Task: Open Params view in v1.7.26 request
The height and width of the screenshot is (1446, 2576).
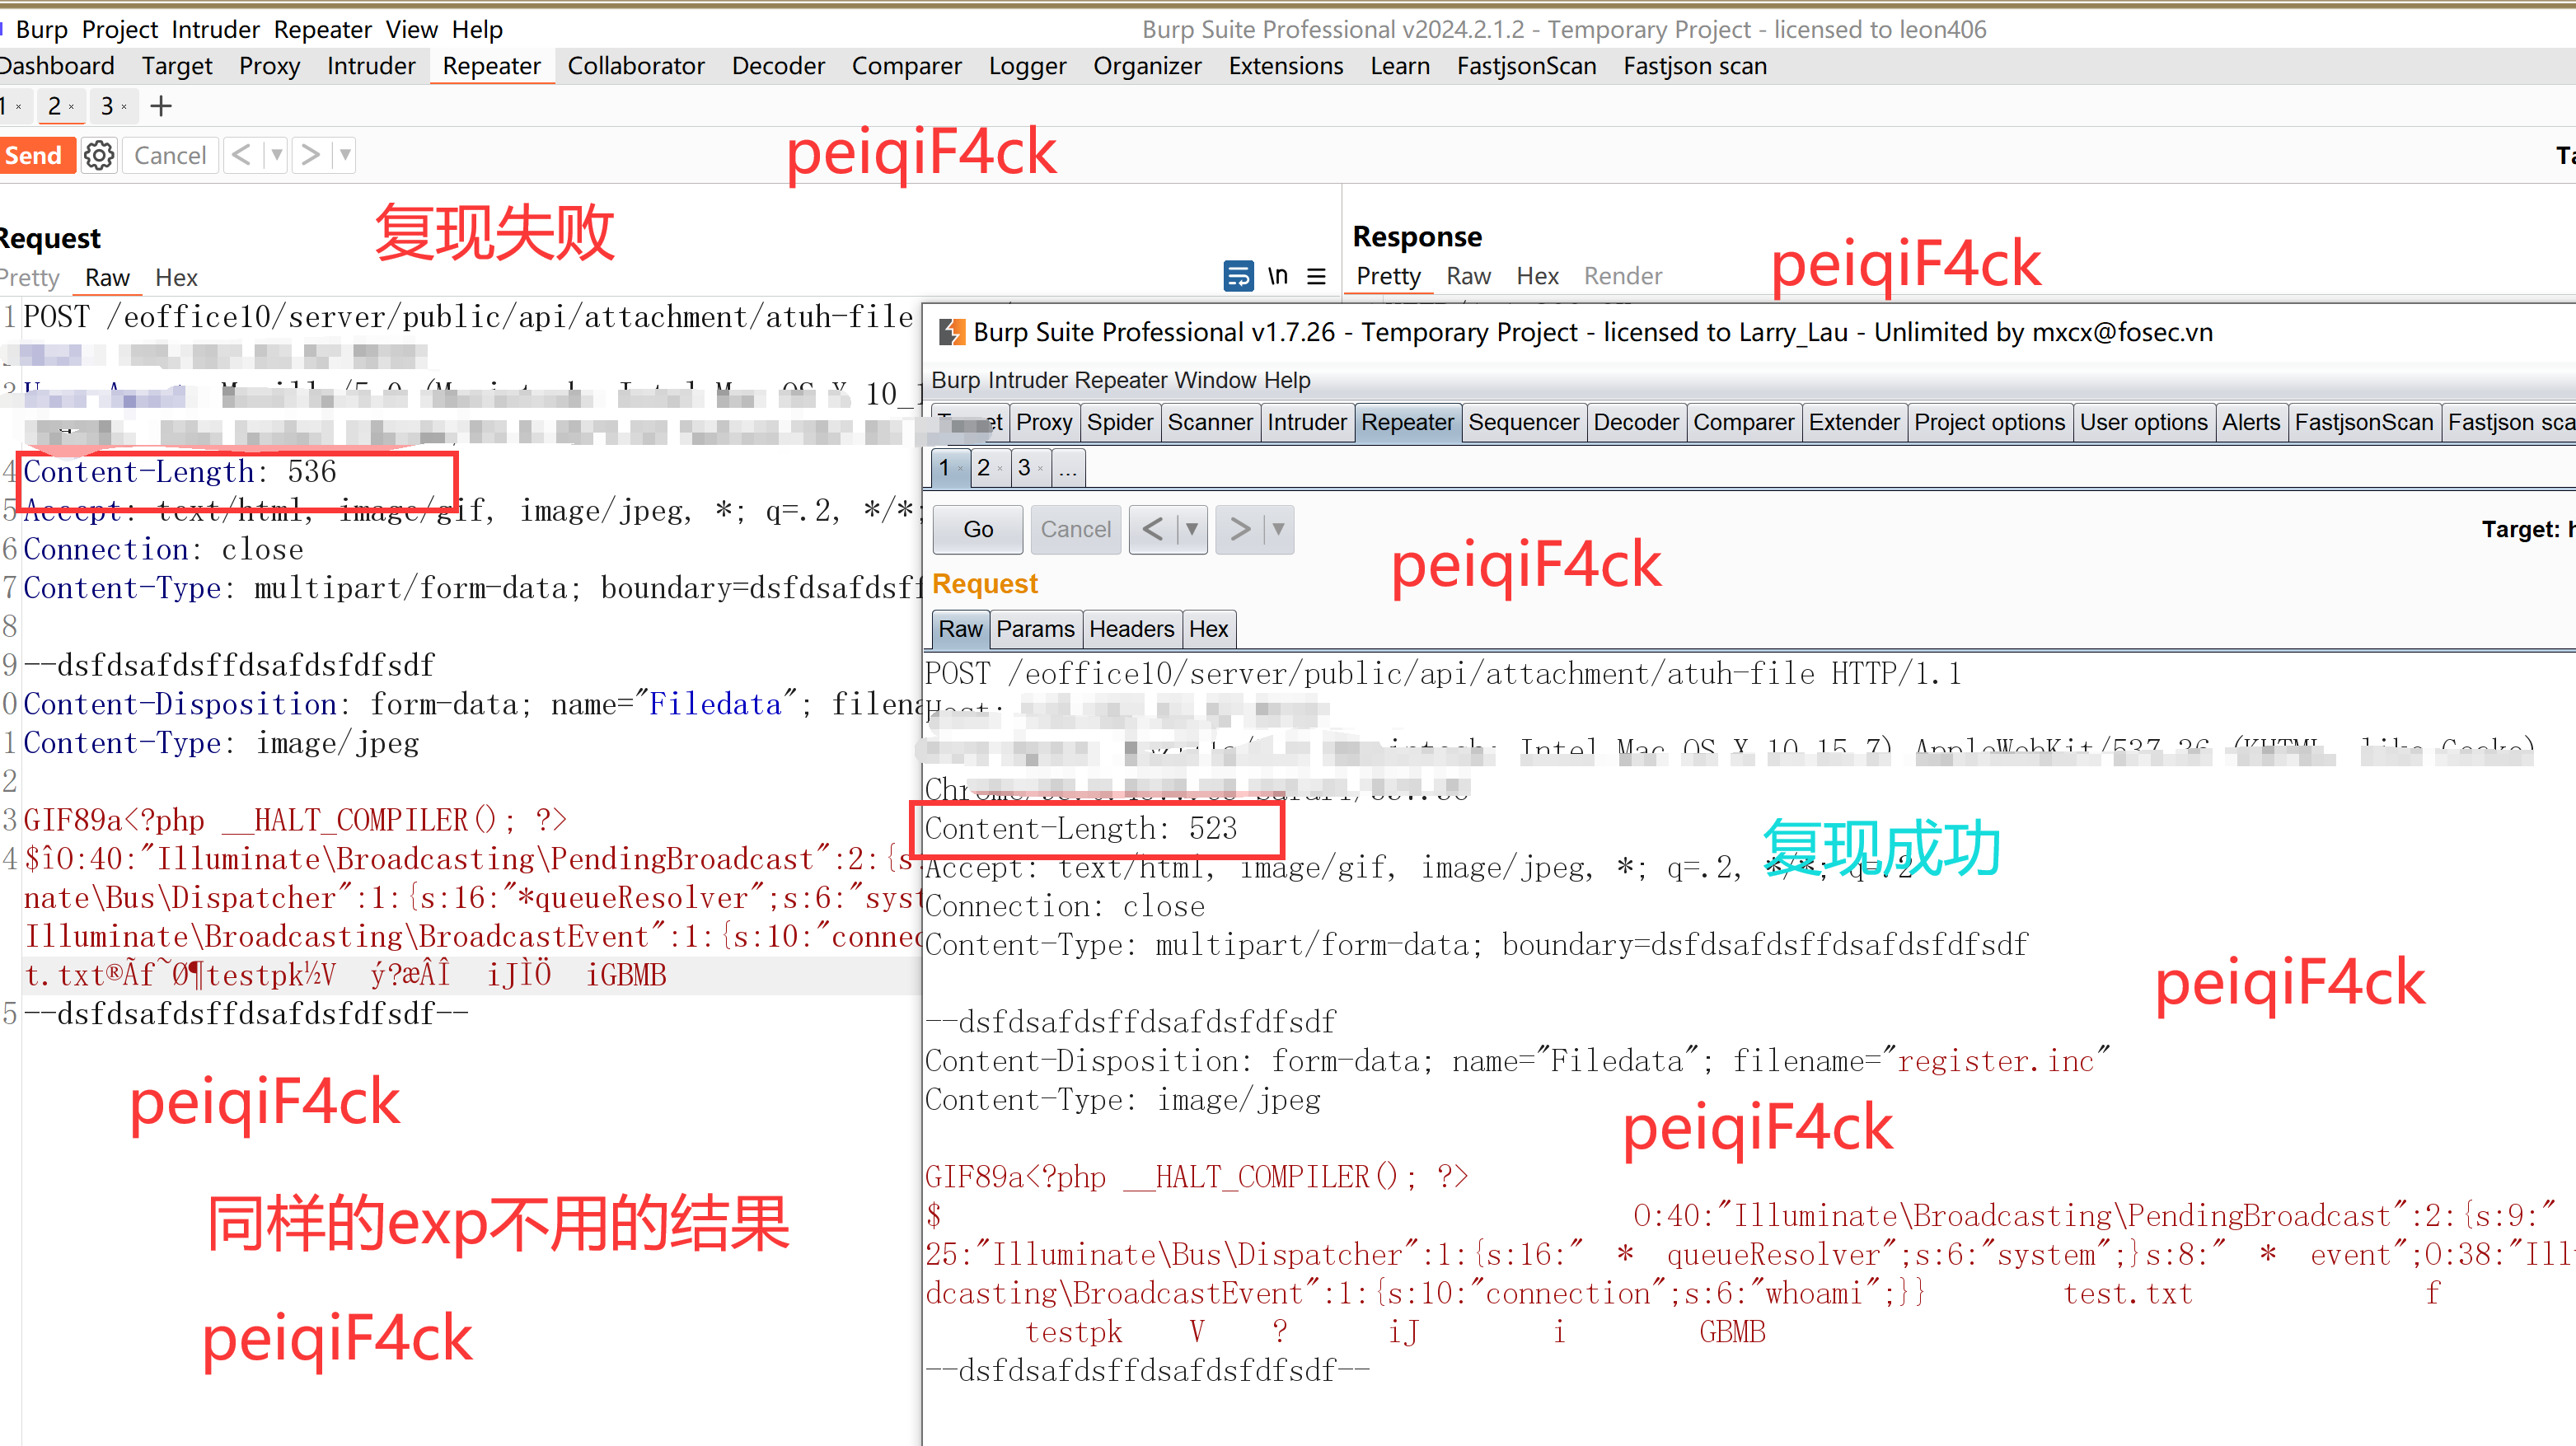Action: click(x=1035, y=629)
